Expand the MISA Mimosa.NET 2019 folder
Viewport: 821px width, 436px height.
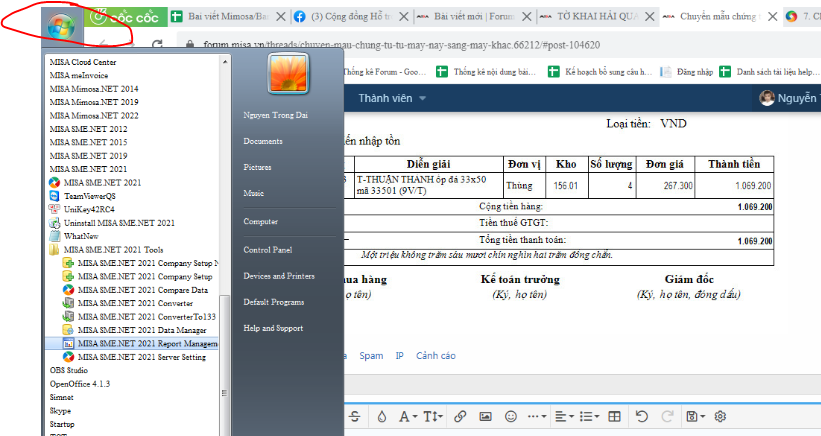[x=94, y=102]
